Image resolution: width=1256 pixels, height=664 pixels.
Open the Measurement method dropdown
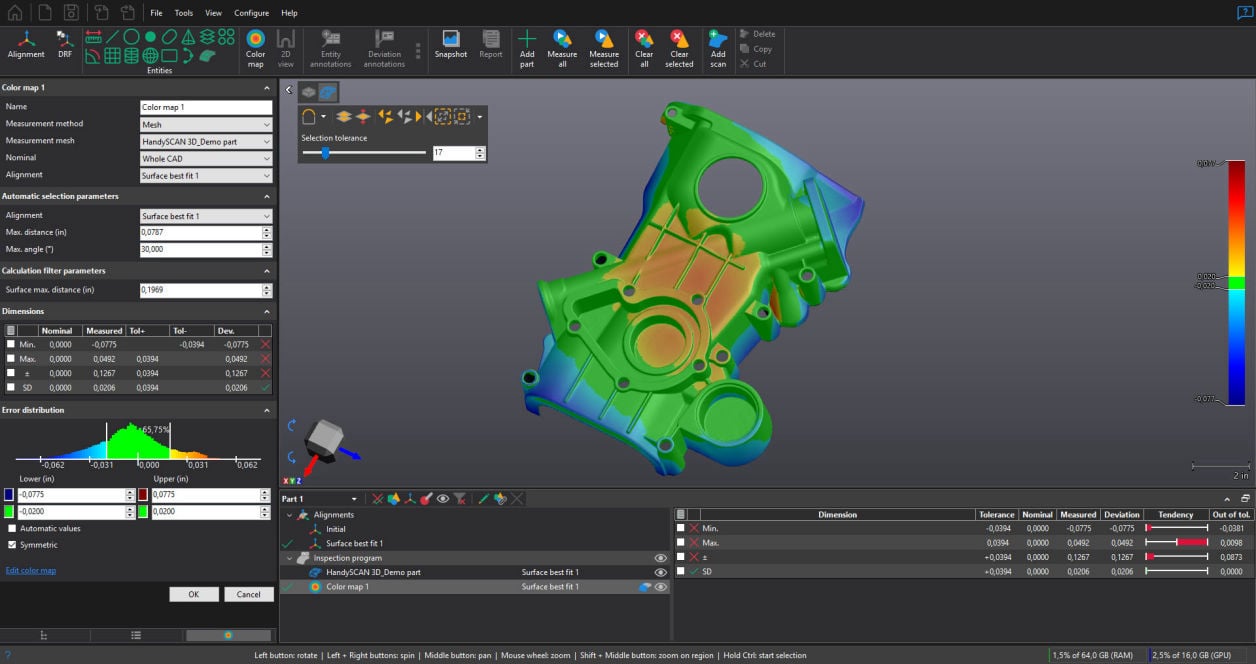tap(205, 124)
